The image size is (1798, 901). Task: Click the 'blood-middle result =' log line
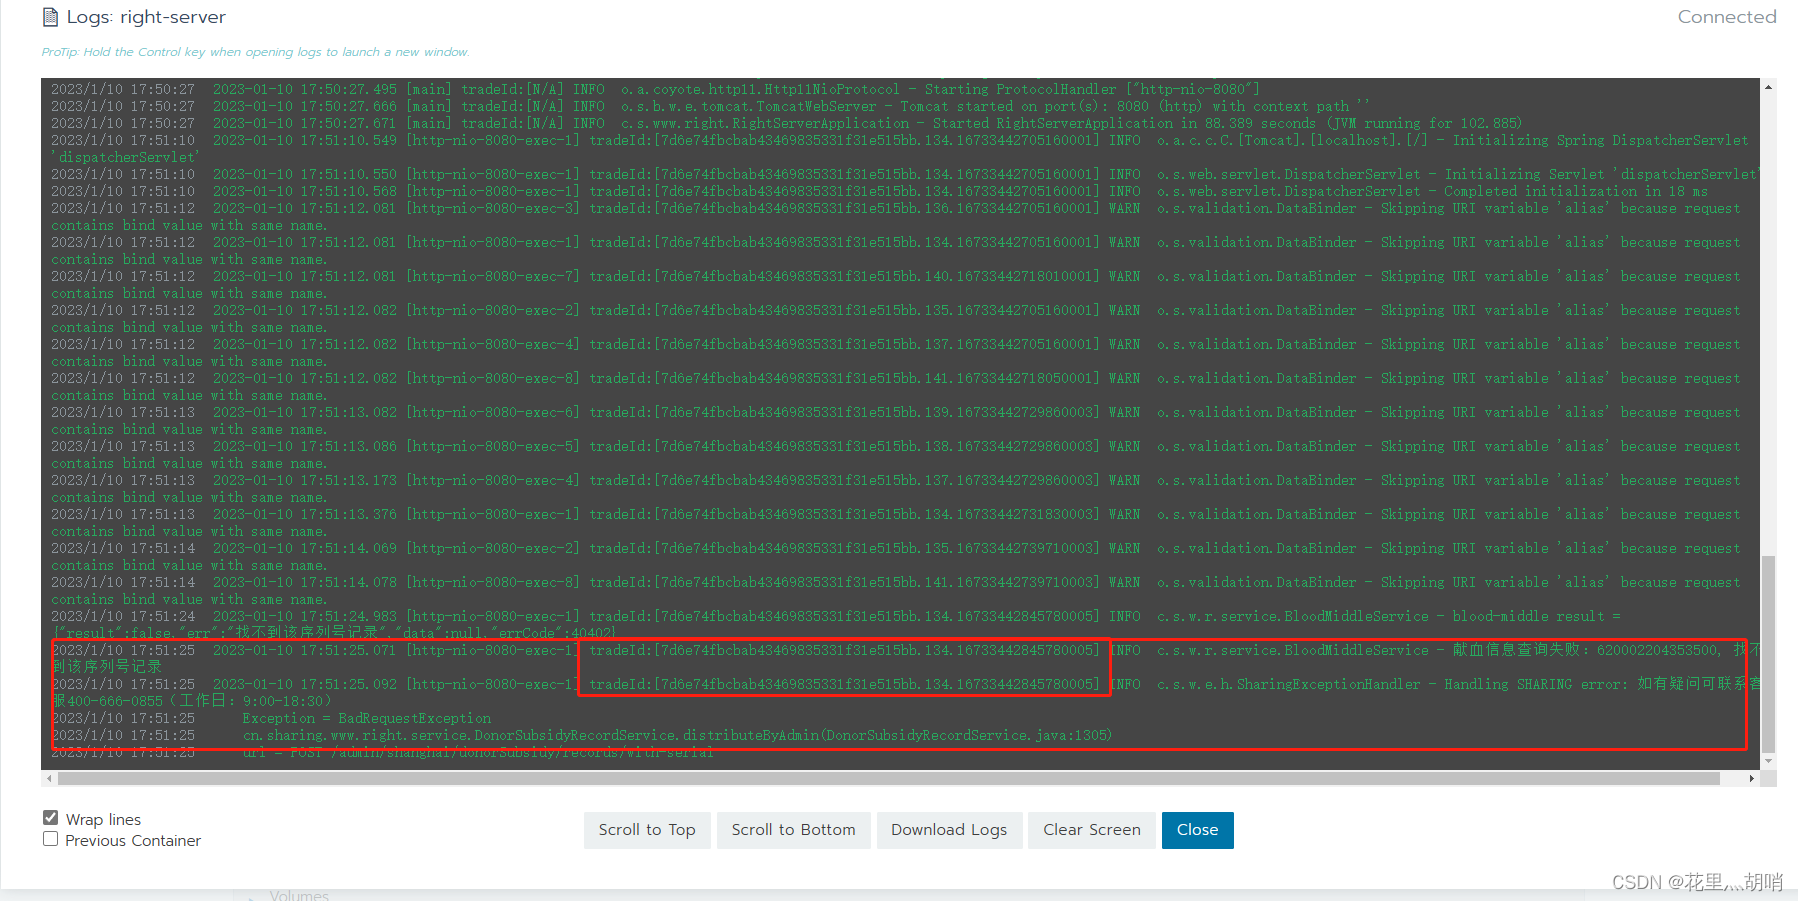point(836,625)
